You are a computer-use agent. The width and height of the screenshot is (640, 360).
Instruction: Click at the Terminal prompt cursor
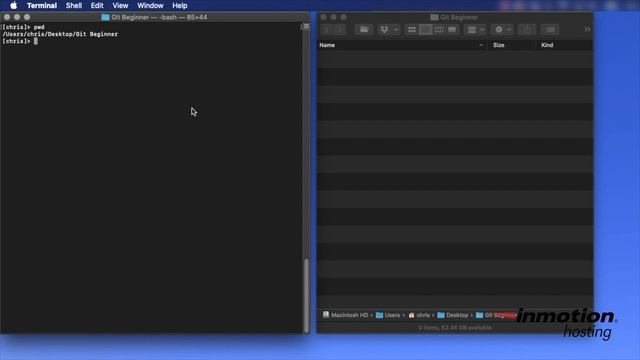(x=36, y=41)
